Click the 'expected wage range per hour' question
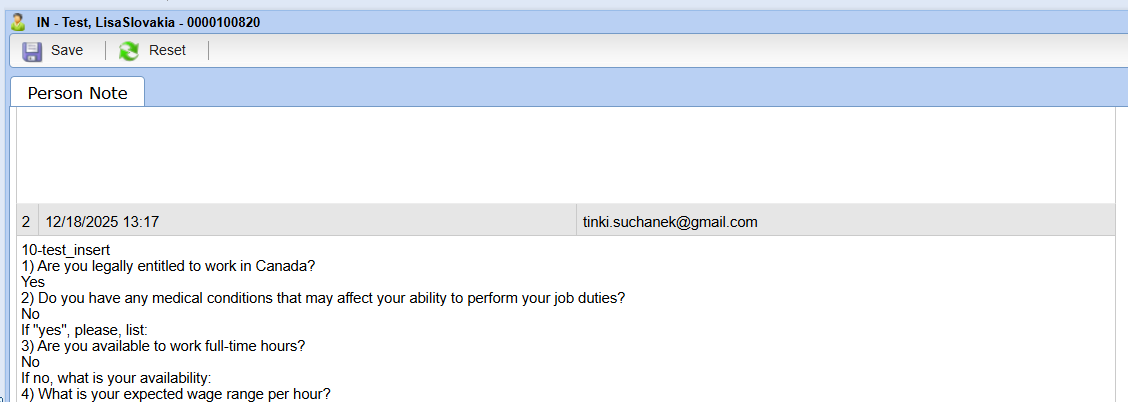This screenshot has width=1128, height=402. click(x=176, y=394)
